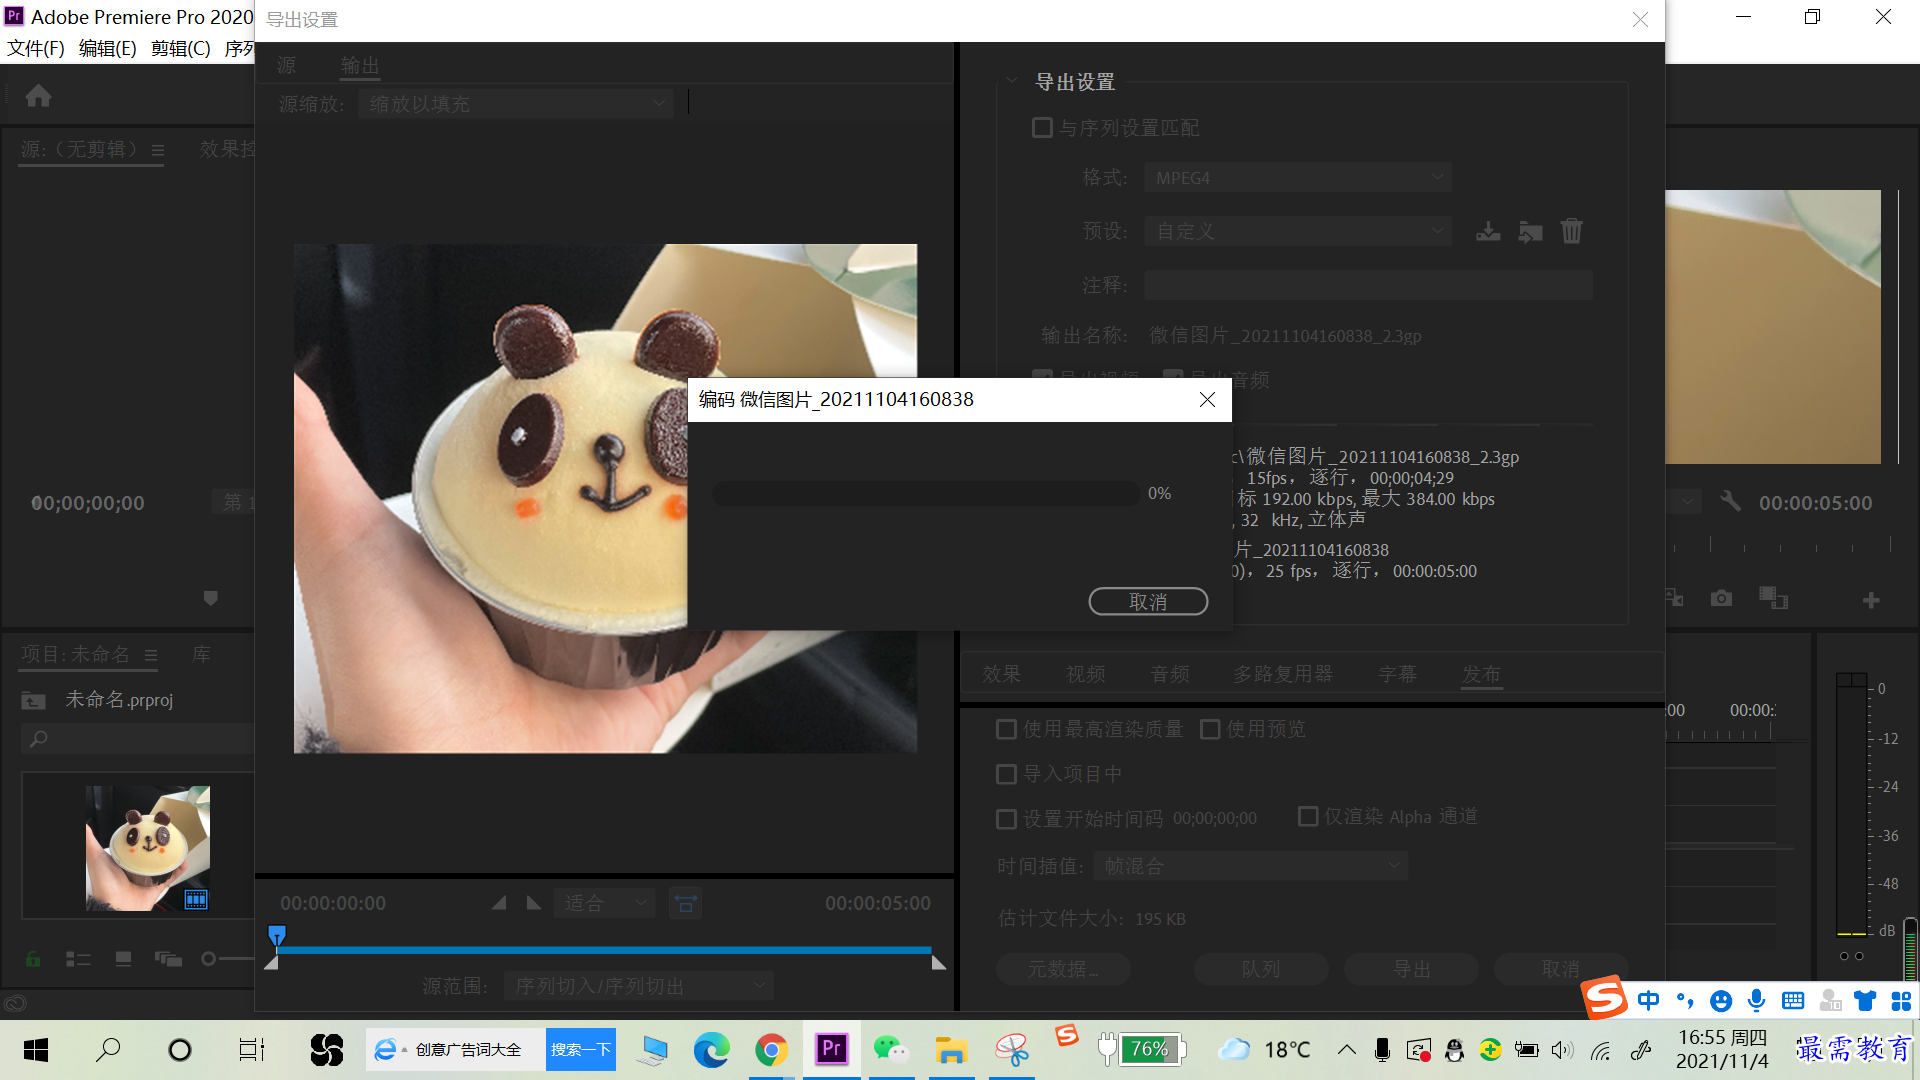Open 项目:未命名 panel menu icon
This screenshot has width=1920, height=1080.
click(x=151, y=655)
